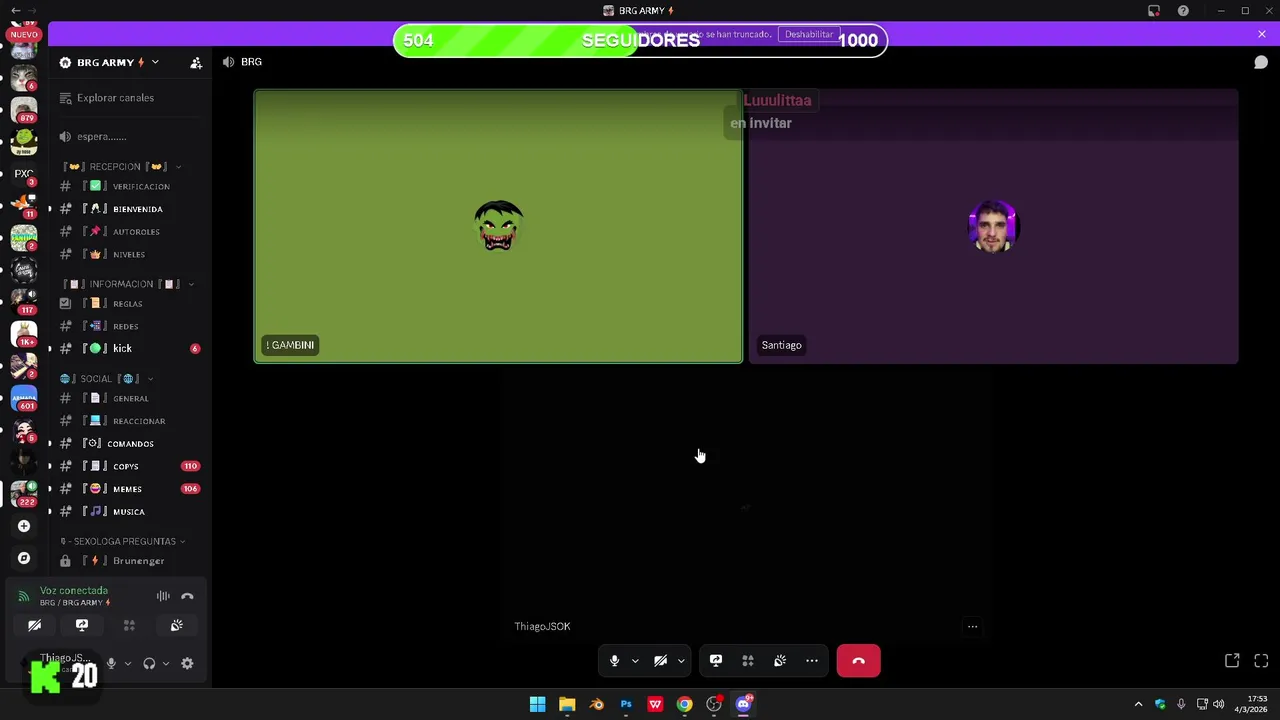Open input device options beside user panel microphone
The image size is (1280, 720).
127,663
